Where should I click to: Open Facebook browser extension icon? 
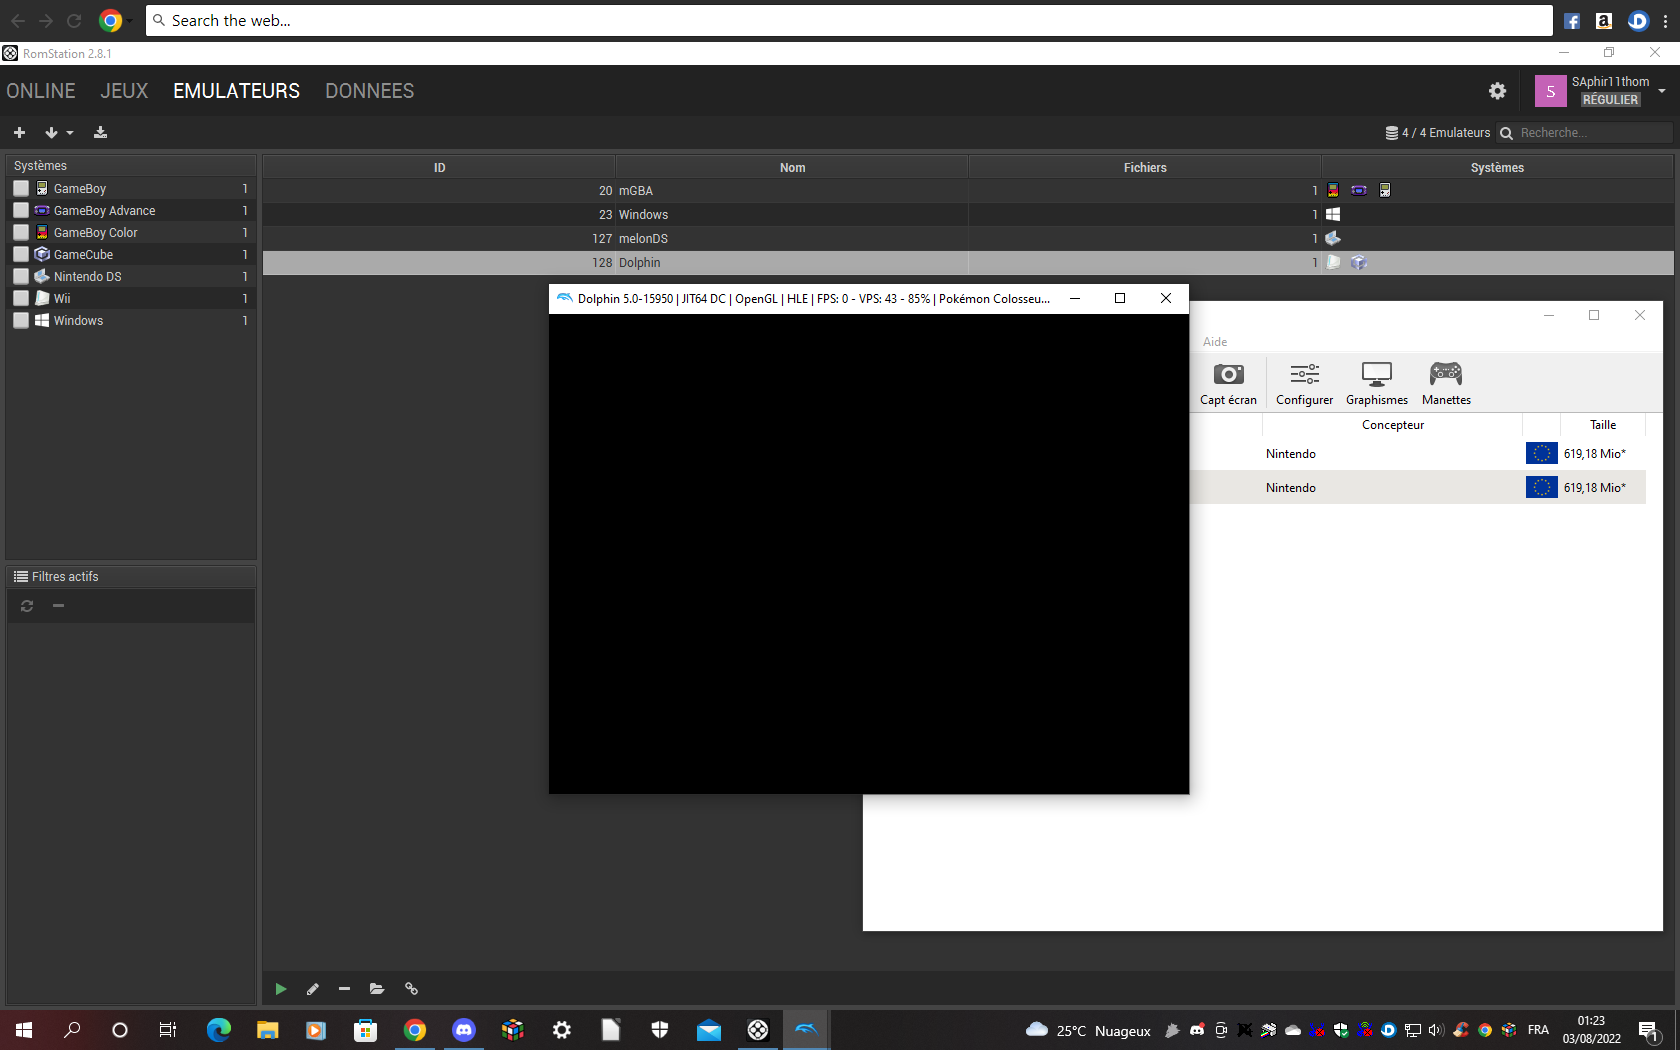[1572, 21]
